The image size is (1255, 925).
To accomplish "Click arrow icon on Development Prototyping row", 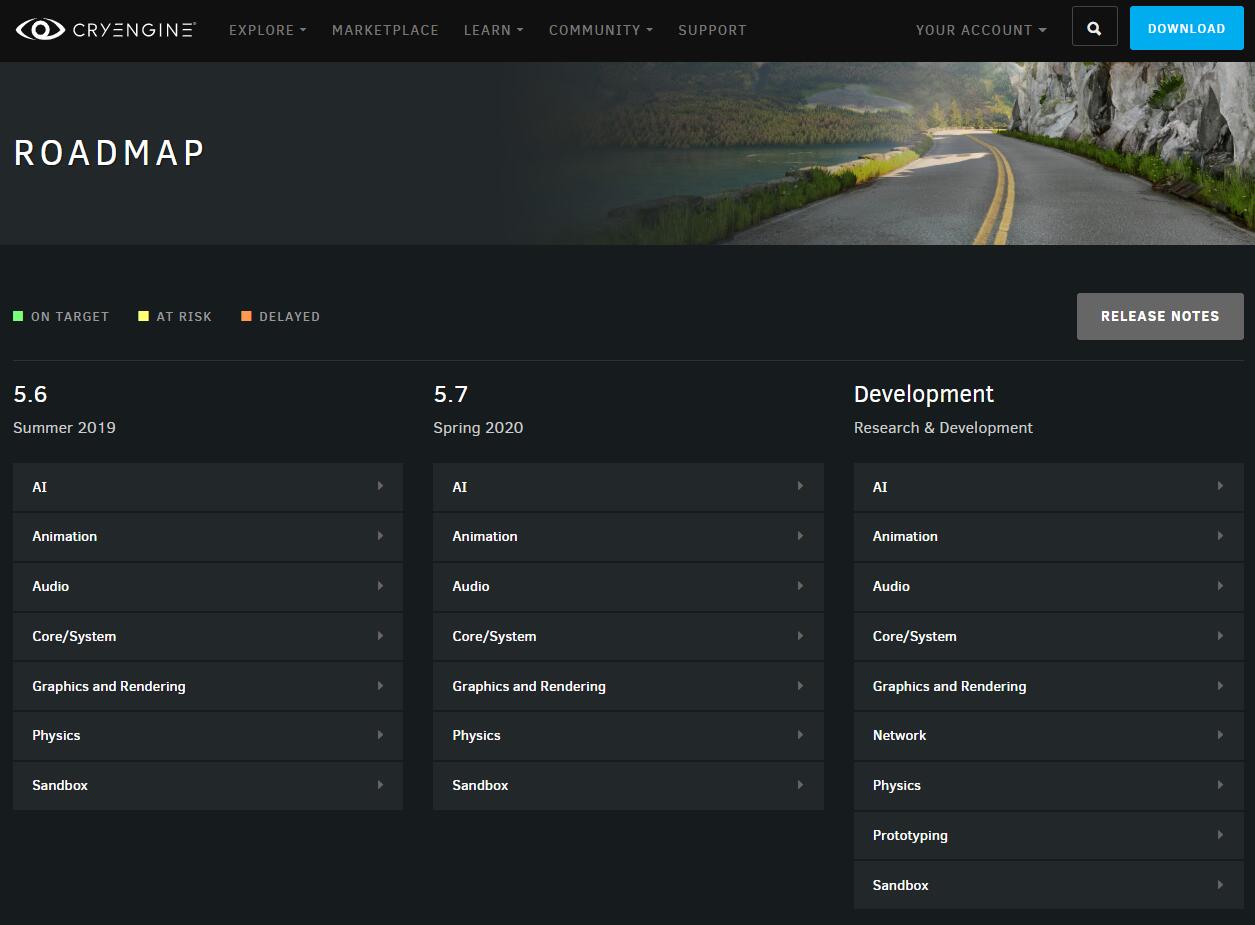I will click(x=1220, y=835).
